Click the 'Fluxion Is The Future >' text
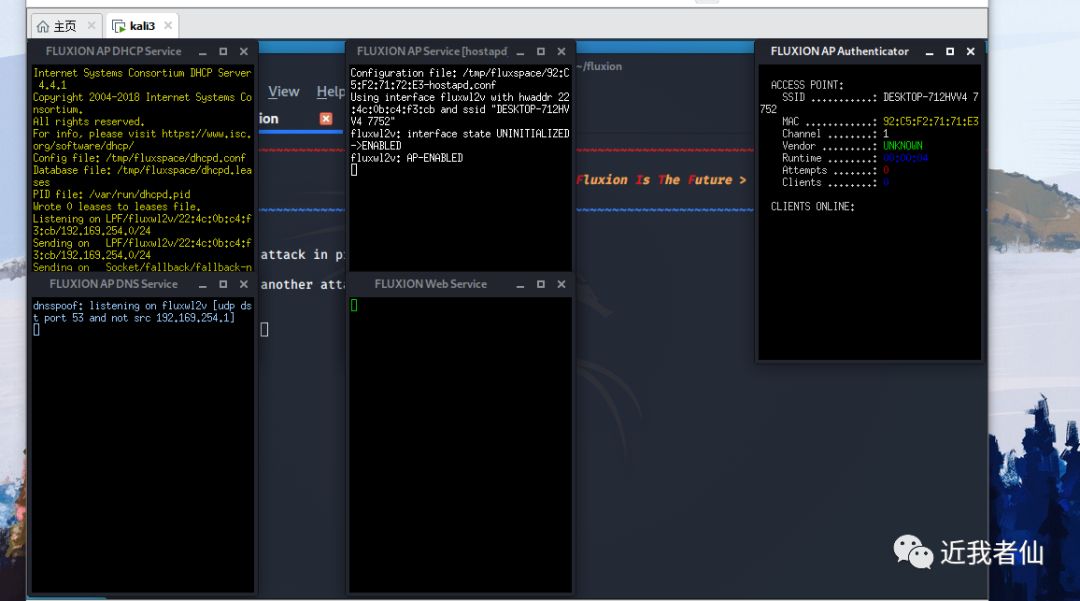This screenshot has height=601, width=1080. pos(661,180)
